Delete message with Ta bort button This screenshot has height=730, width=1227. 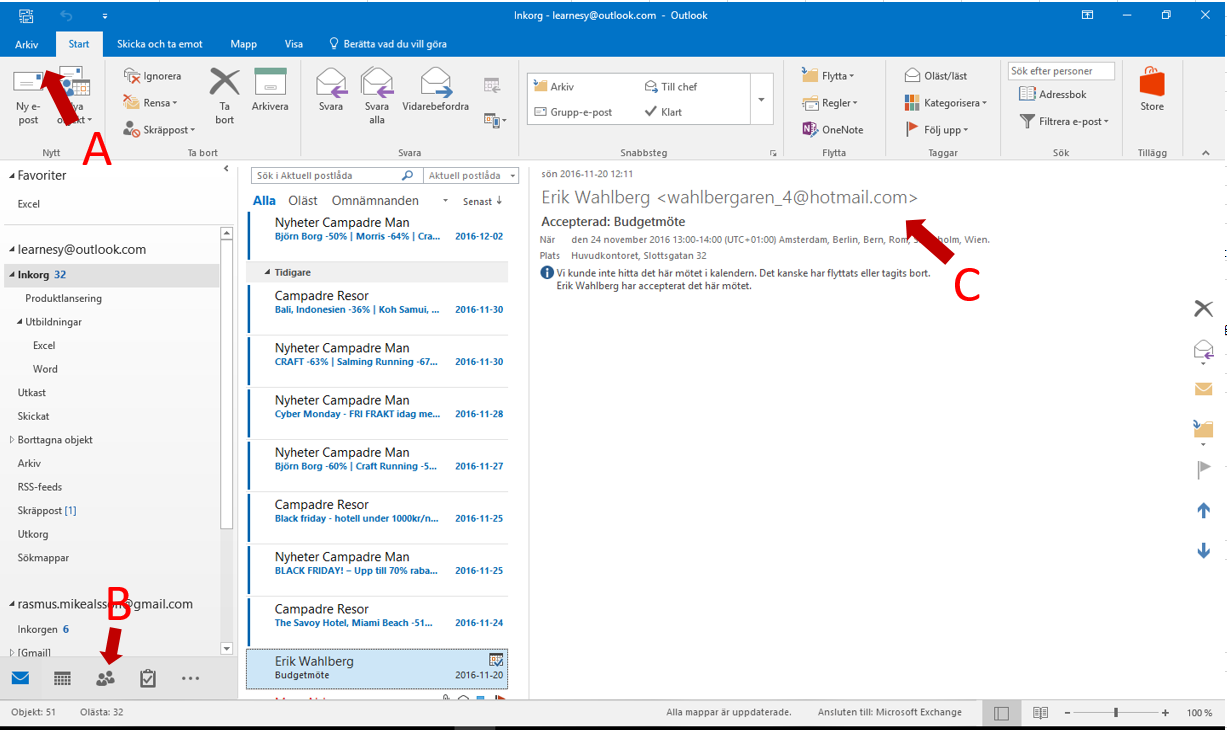pos(225,96)
